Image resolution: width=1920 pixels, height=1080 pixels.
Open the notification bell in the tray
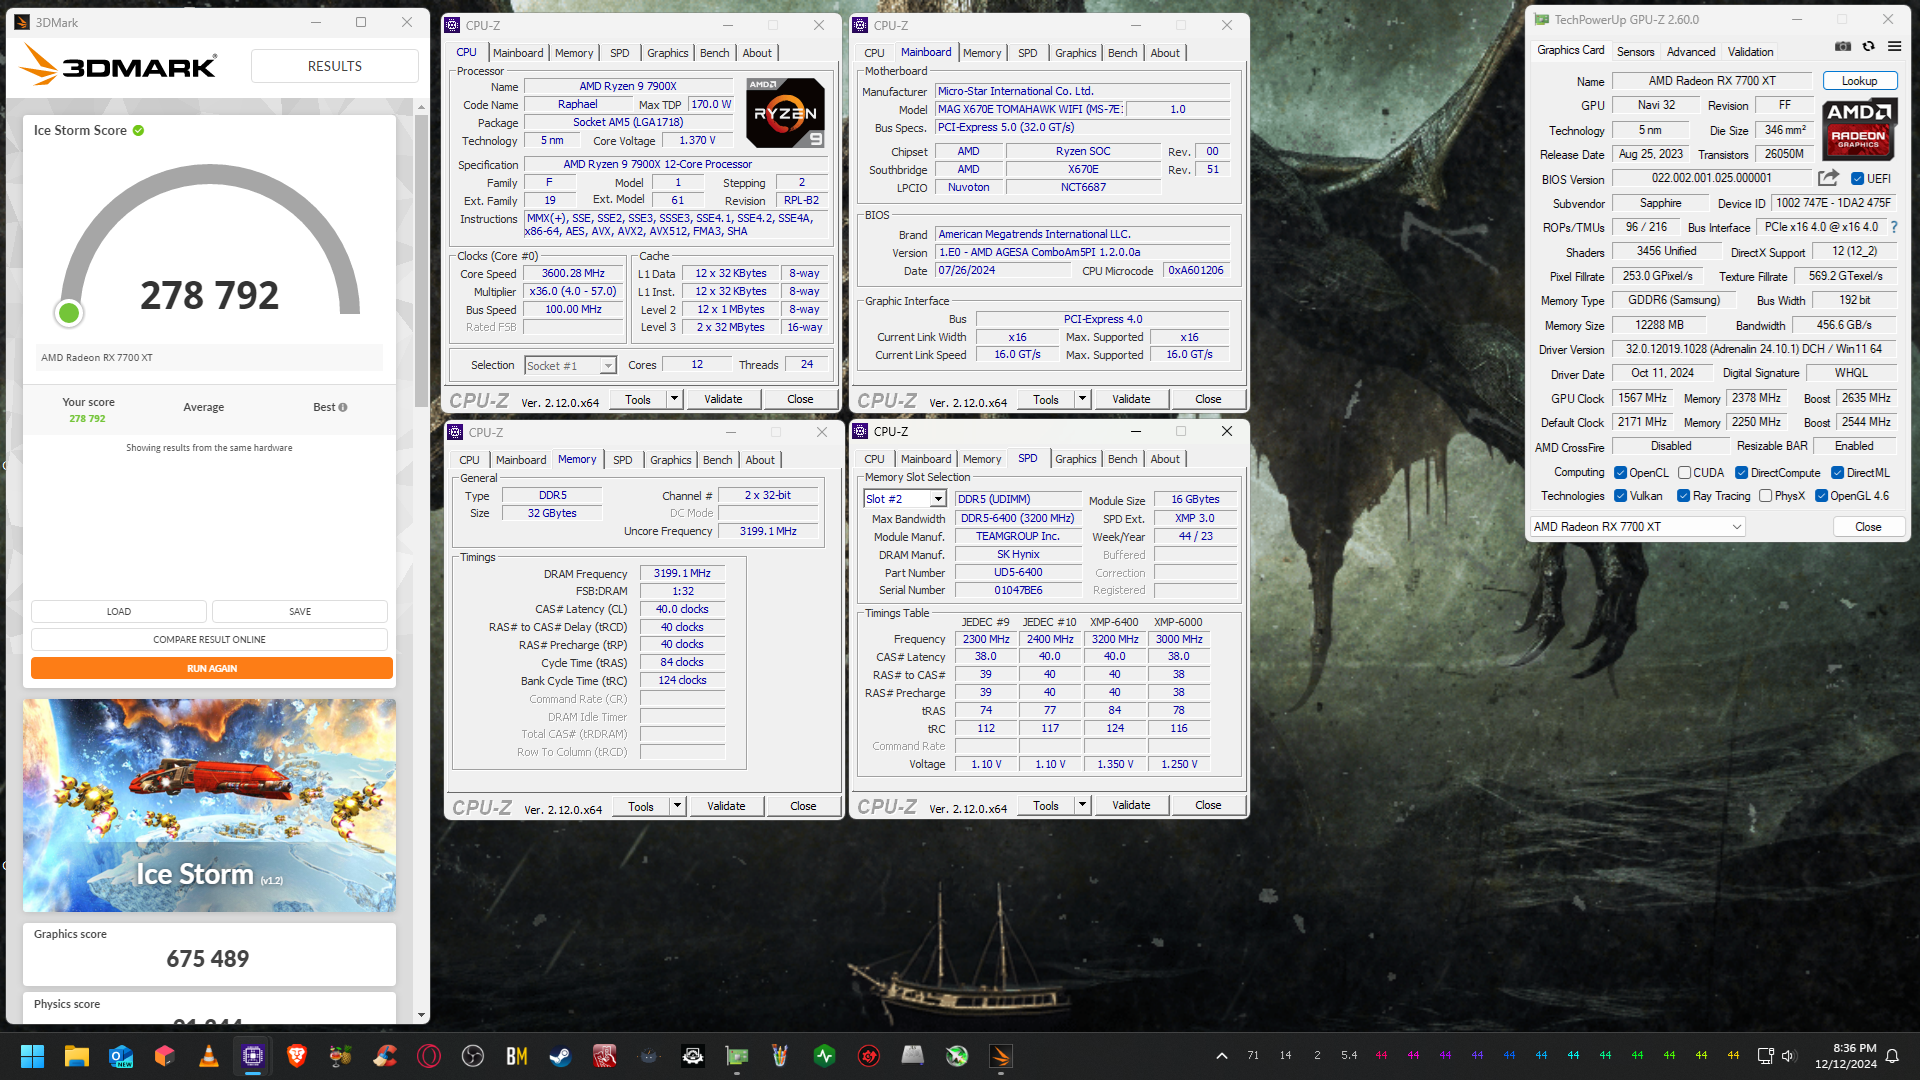(1892, 1056)
